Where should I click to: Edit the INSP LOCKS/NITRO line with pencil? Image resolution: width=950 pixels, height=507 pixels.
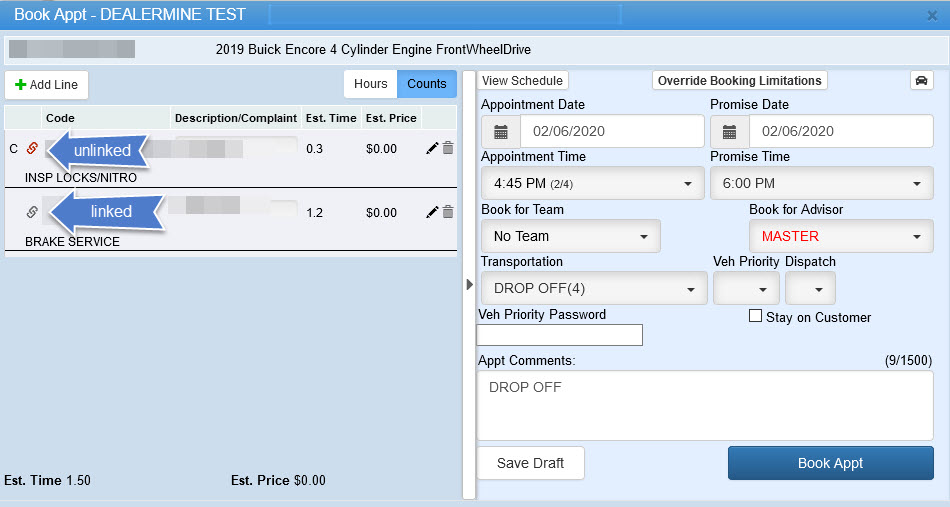point(432,148)
